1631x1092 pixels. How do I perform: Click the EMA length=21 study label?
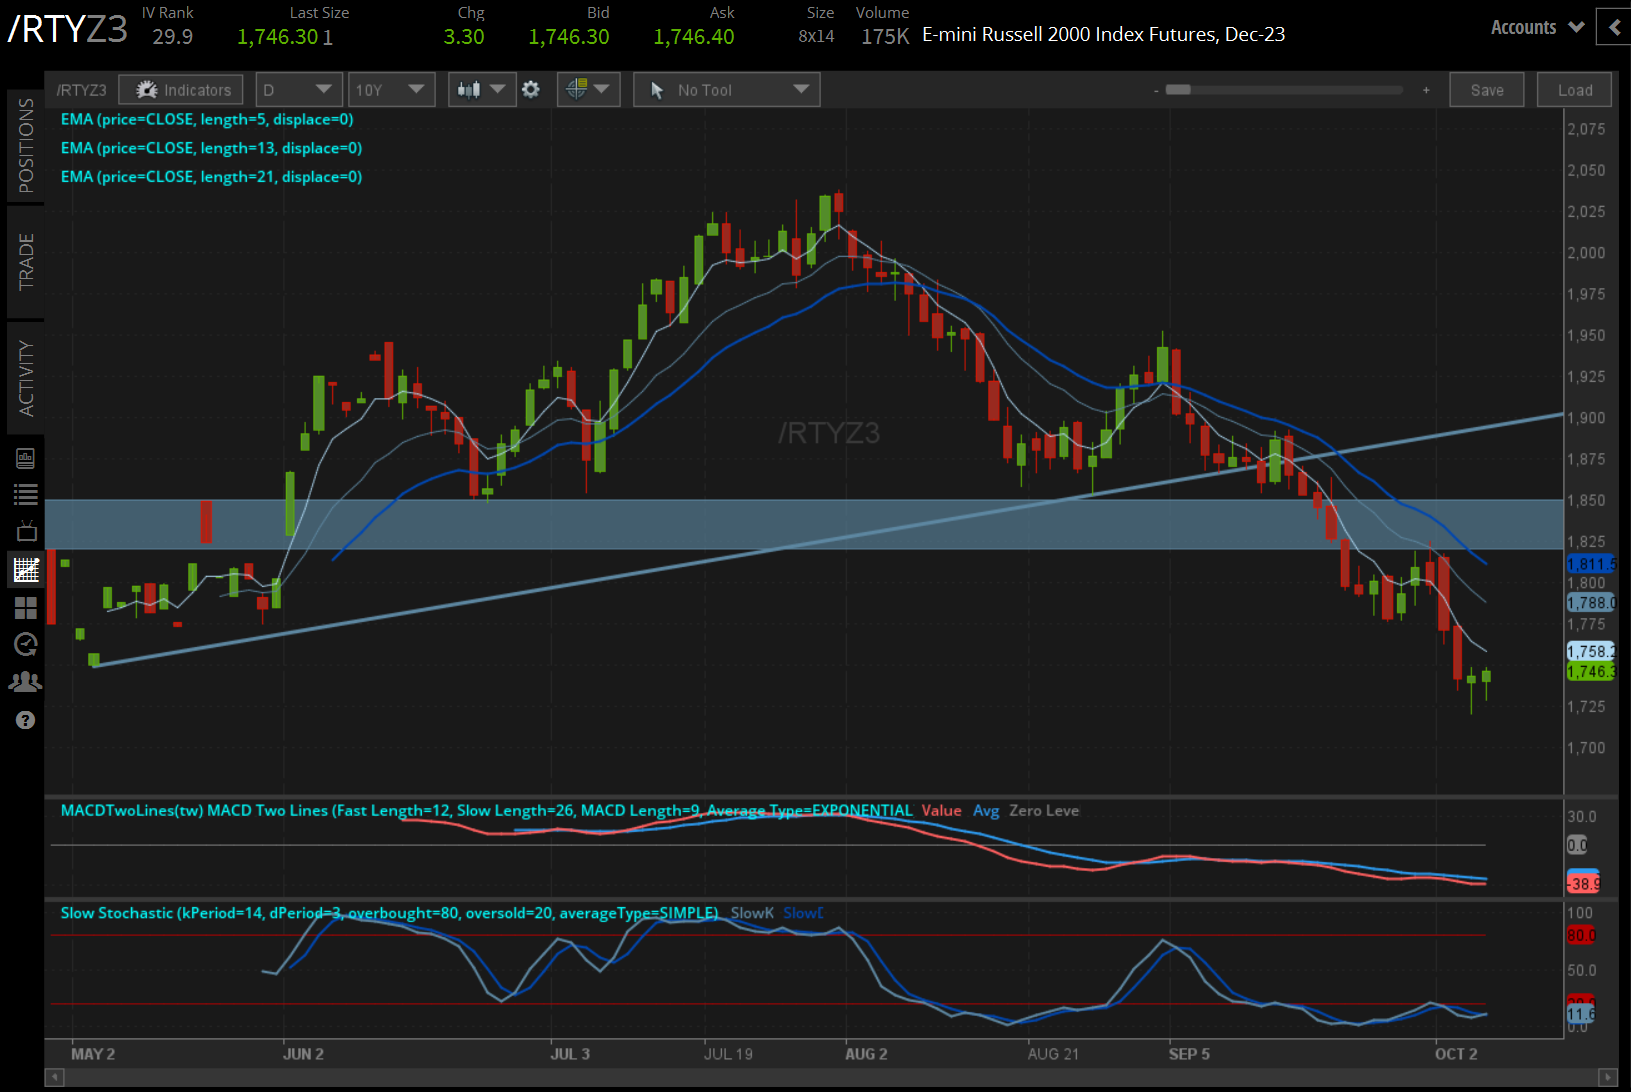(211, 177)
